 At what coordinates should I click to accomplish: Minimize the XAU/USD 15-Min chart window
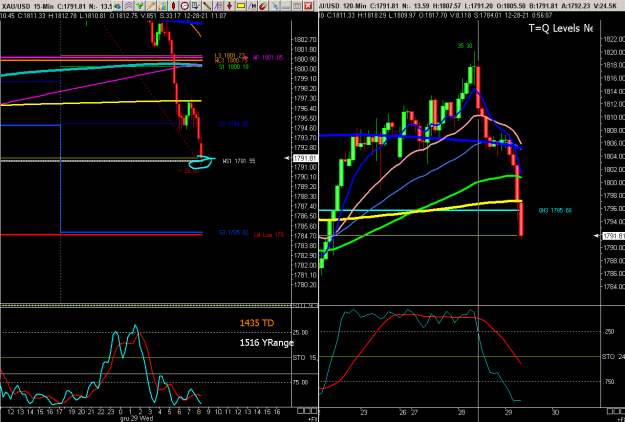[x=286, y=6]
